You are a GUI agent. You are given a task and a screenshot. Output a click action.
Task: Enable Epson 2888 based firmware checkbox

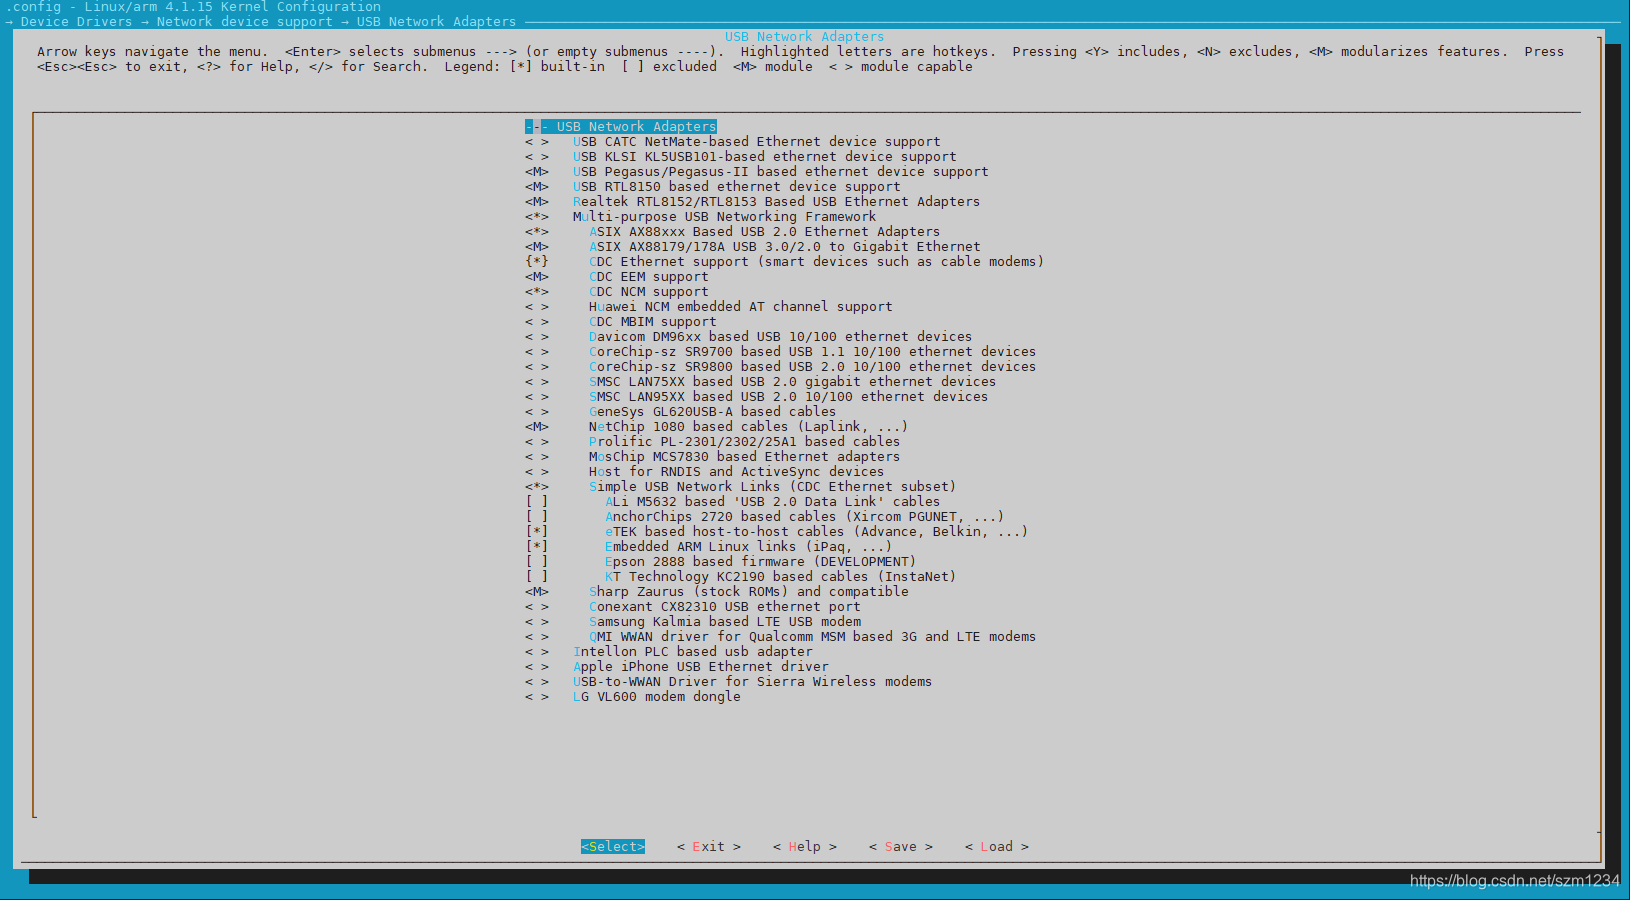[537, 562]
